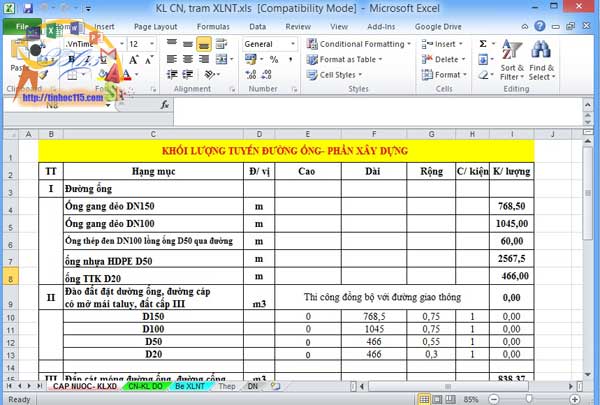
Task: Save workbook from quick access toolbar
Action: 26,8
